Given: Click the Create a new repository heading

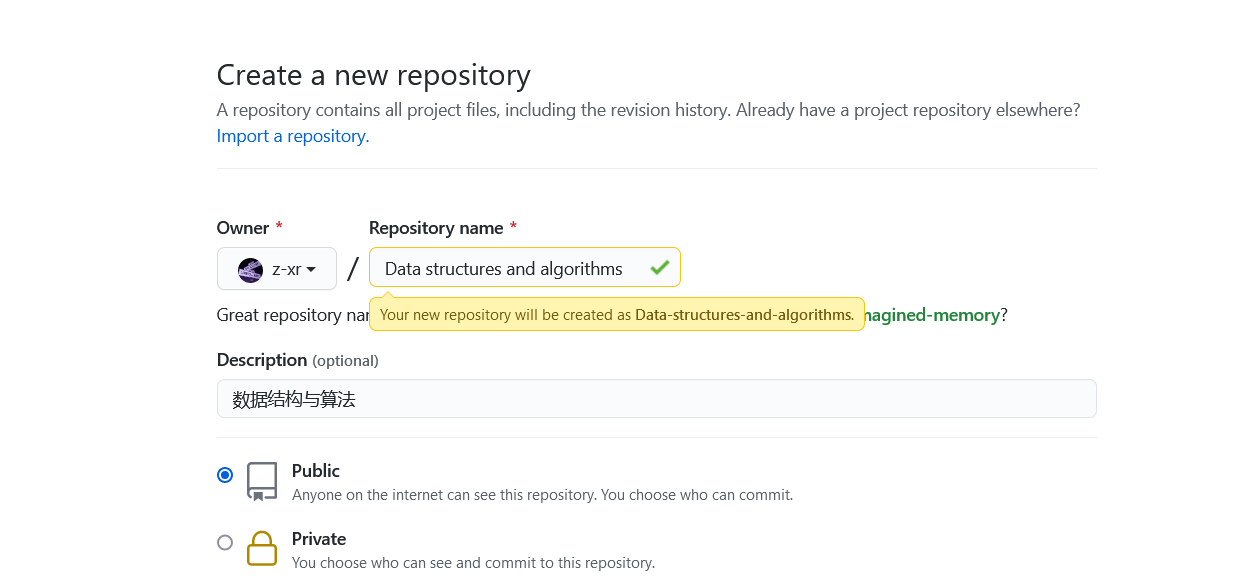Looking at the screenshot, I should [x=374, y=76].
